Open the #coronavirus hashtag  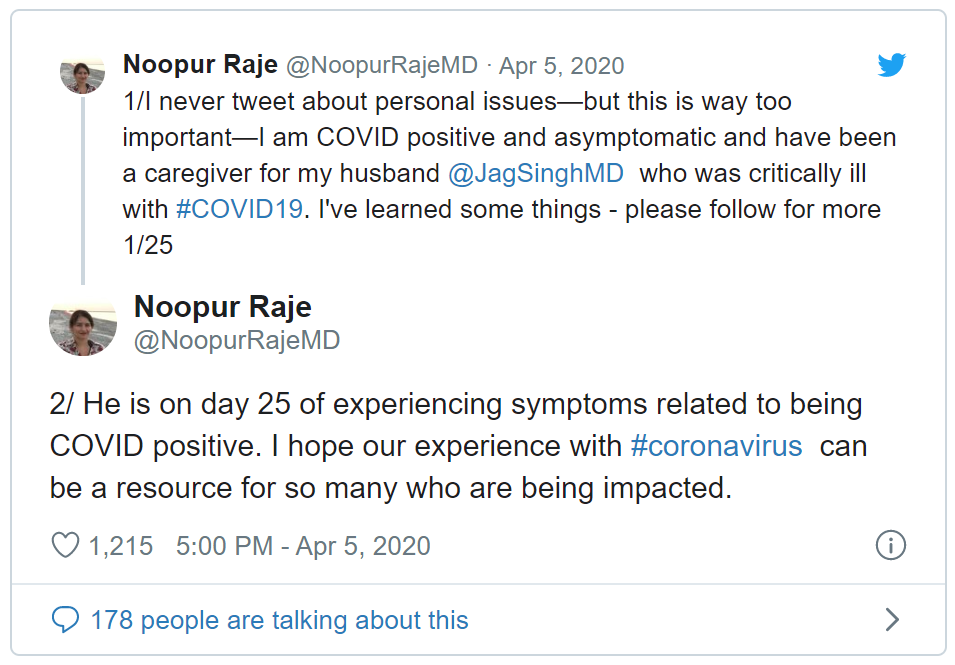(717, 446)
